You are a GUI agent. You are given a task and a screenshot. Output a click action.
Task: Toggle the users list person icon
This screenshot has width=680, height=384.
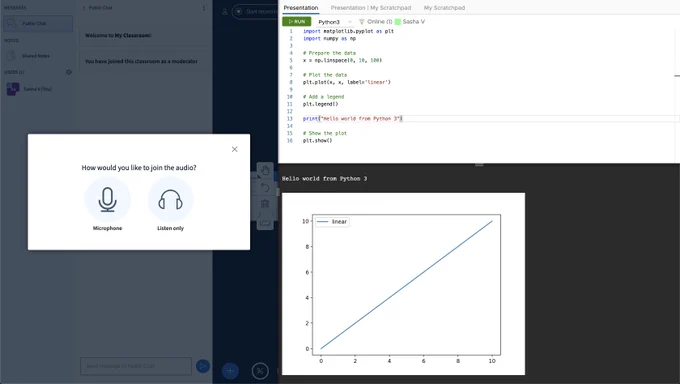(x=225, y=12)
